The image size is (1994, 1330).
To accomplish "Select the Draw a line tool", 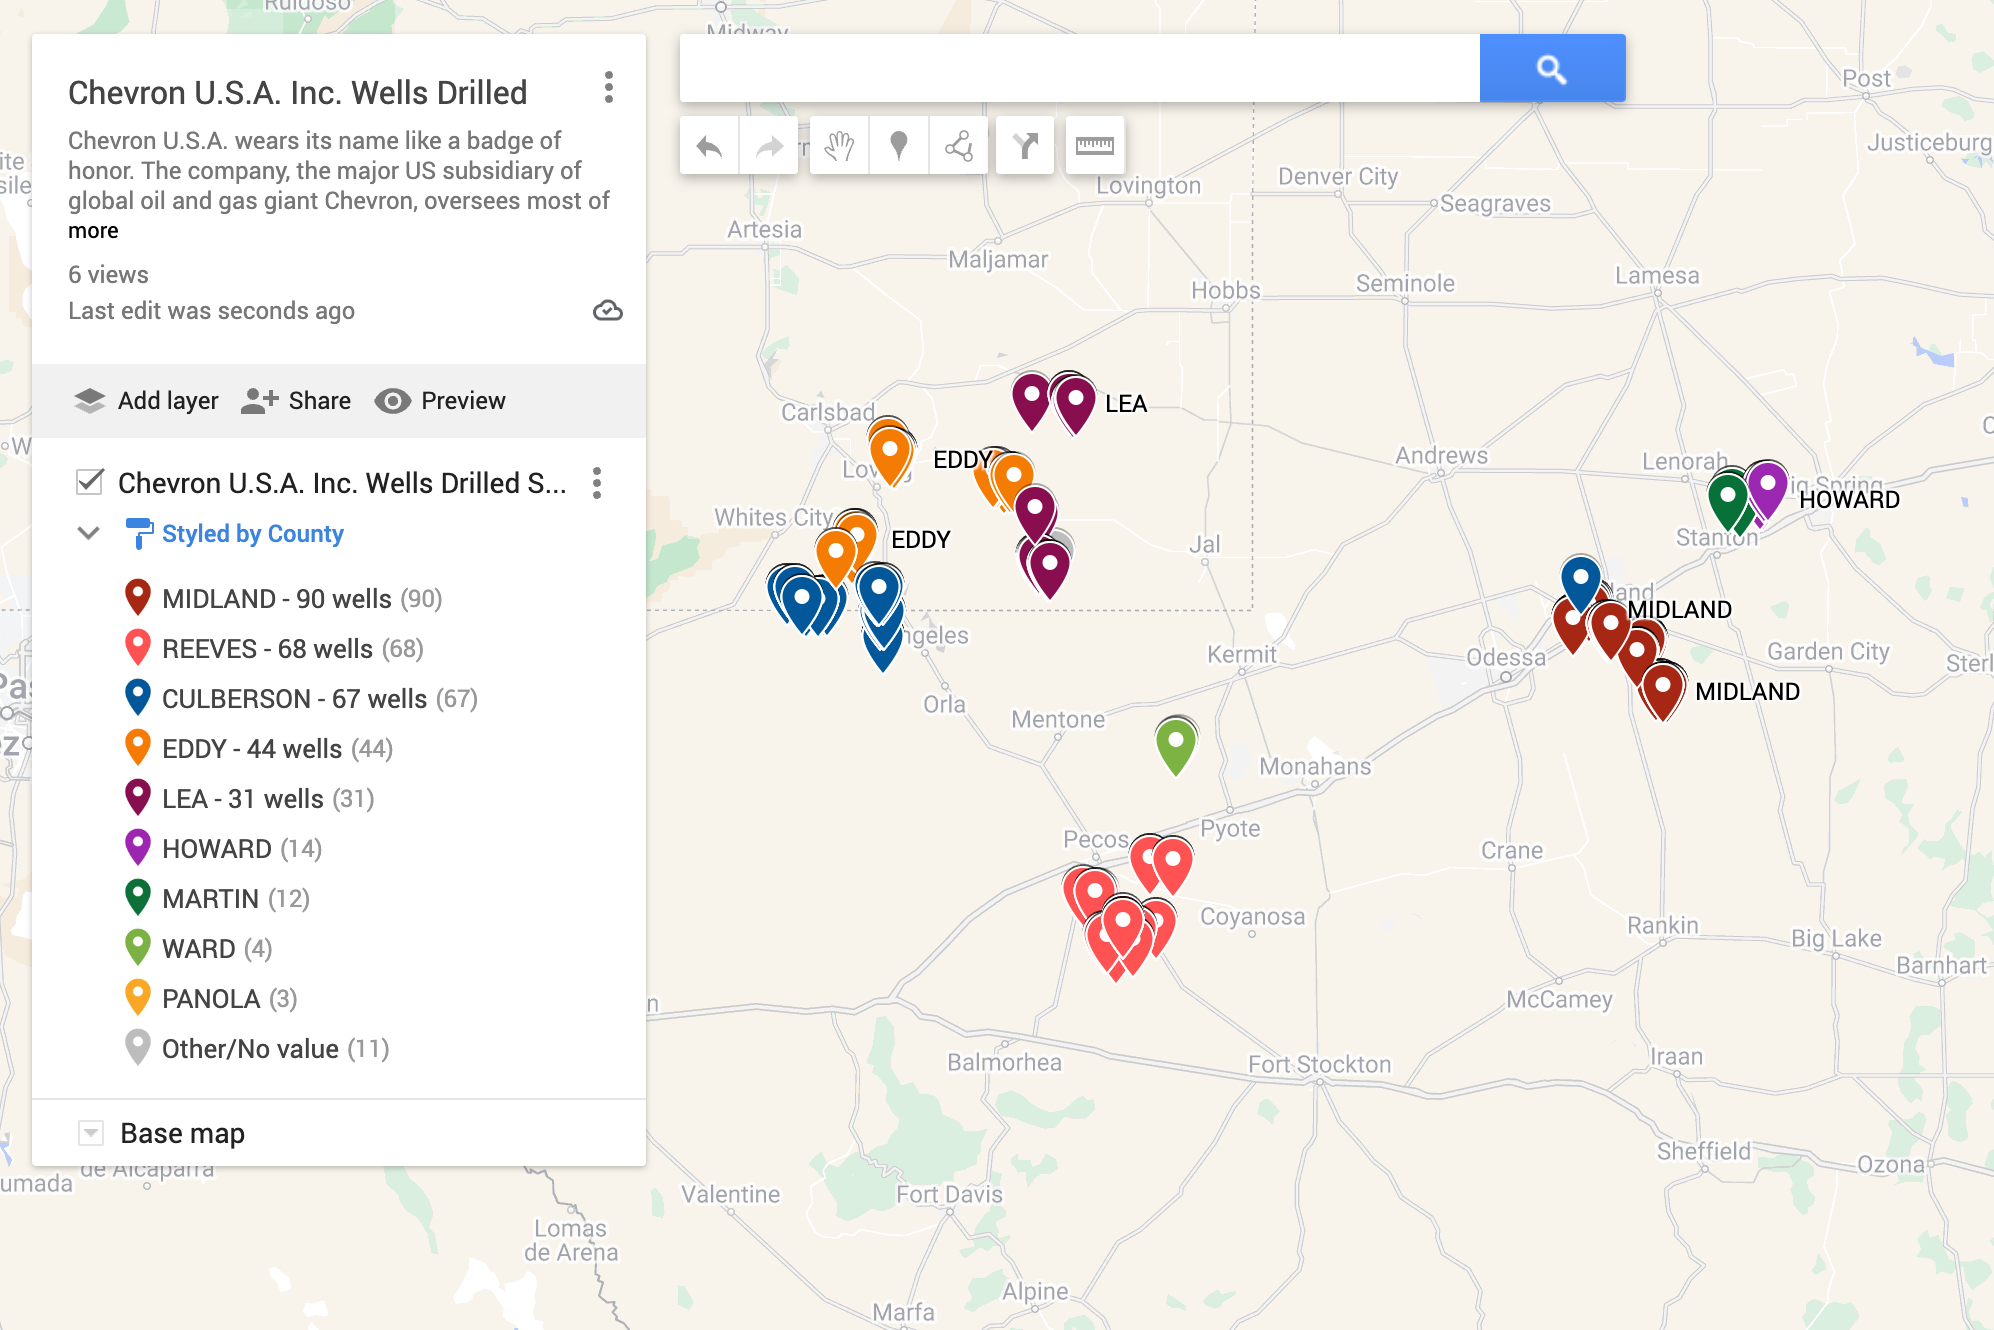I will pos(958,146).
